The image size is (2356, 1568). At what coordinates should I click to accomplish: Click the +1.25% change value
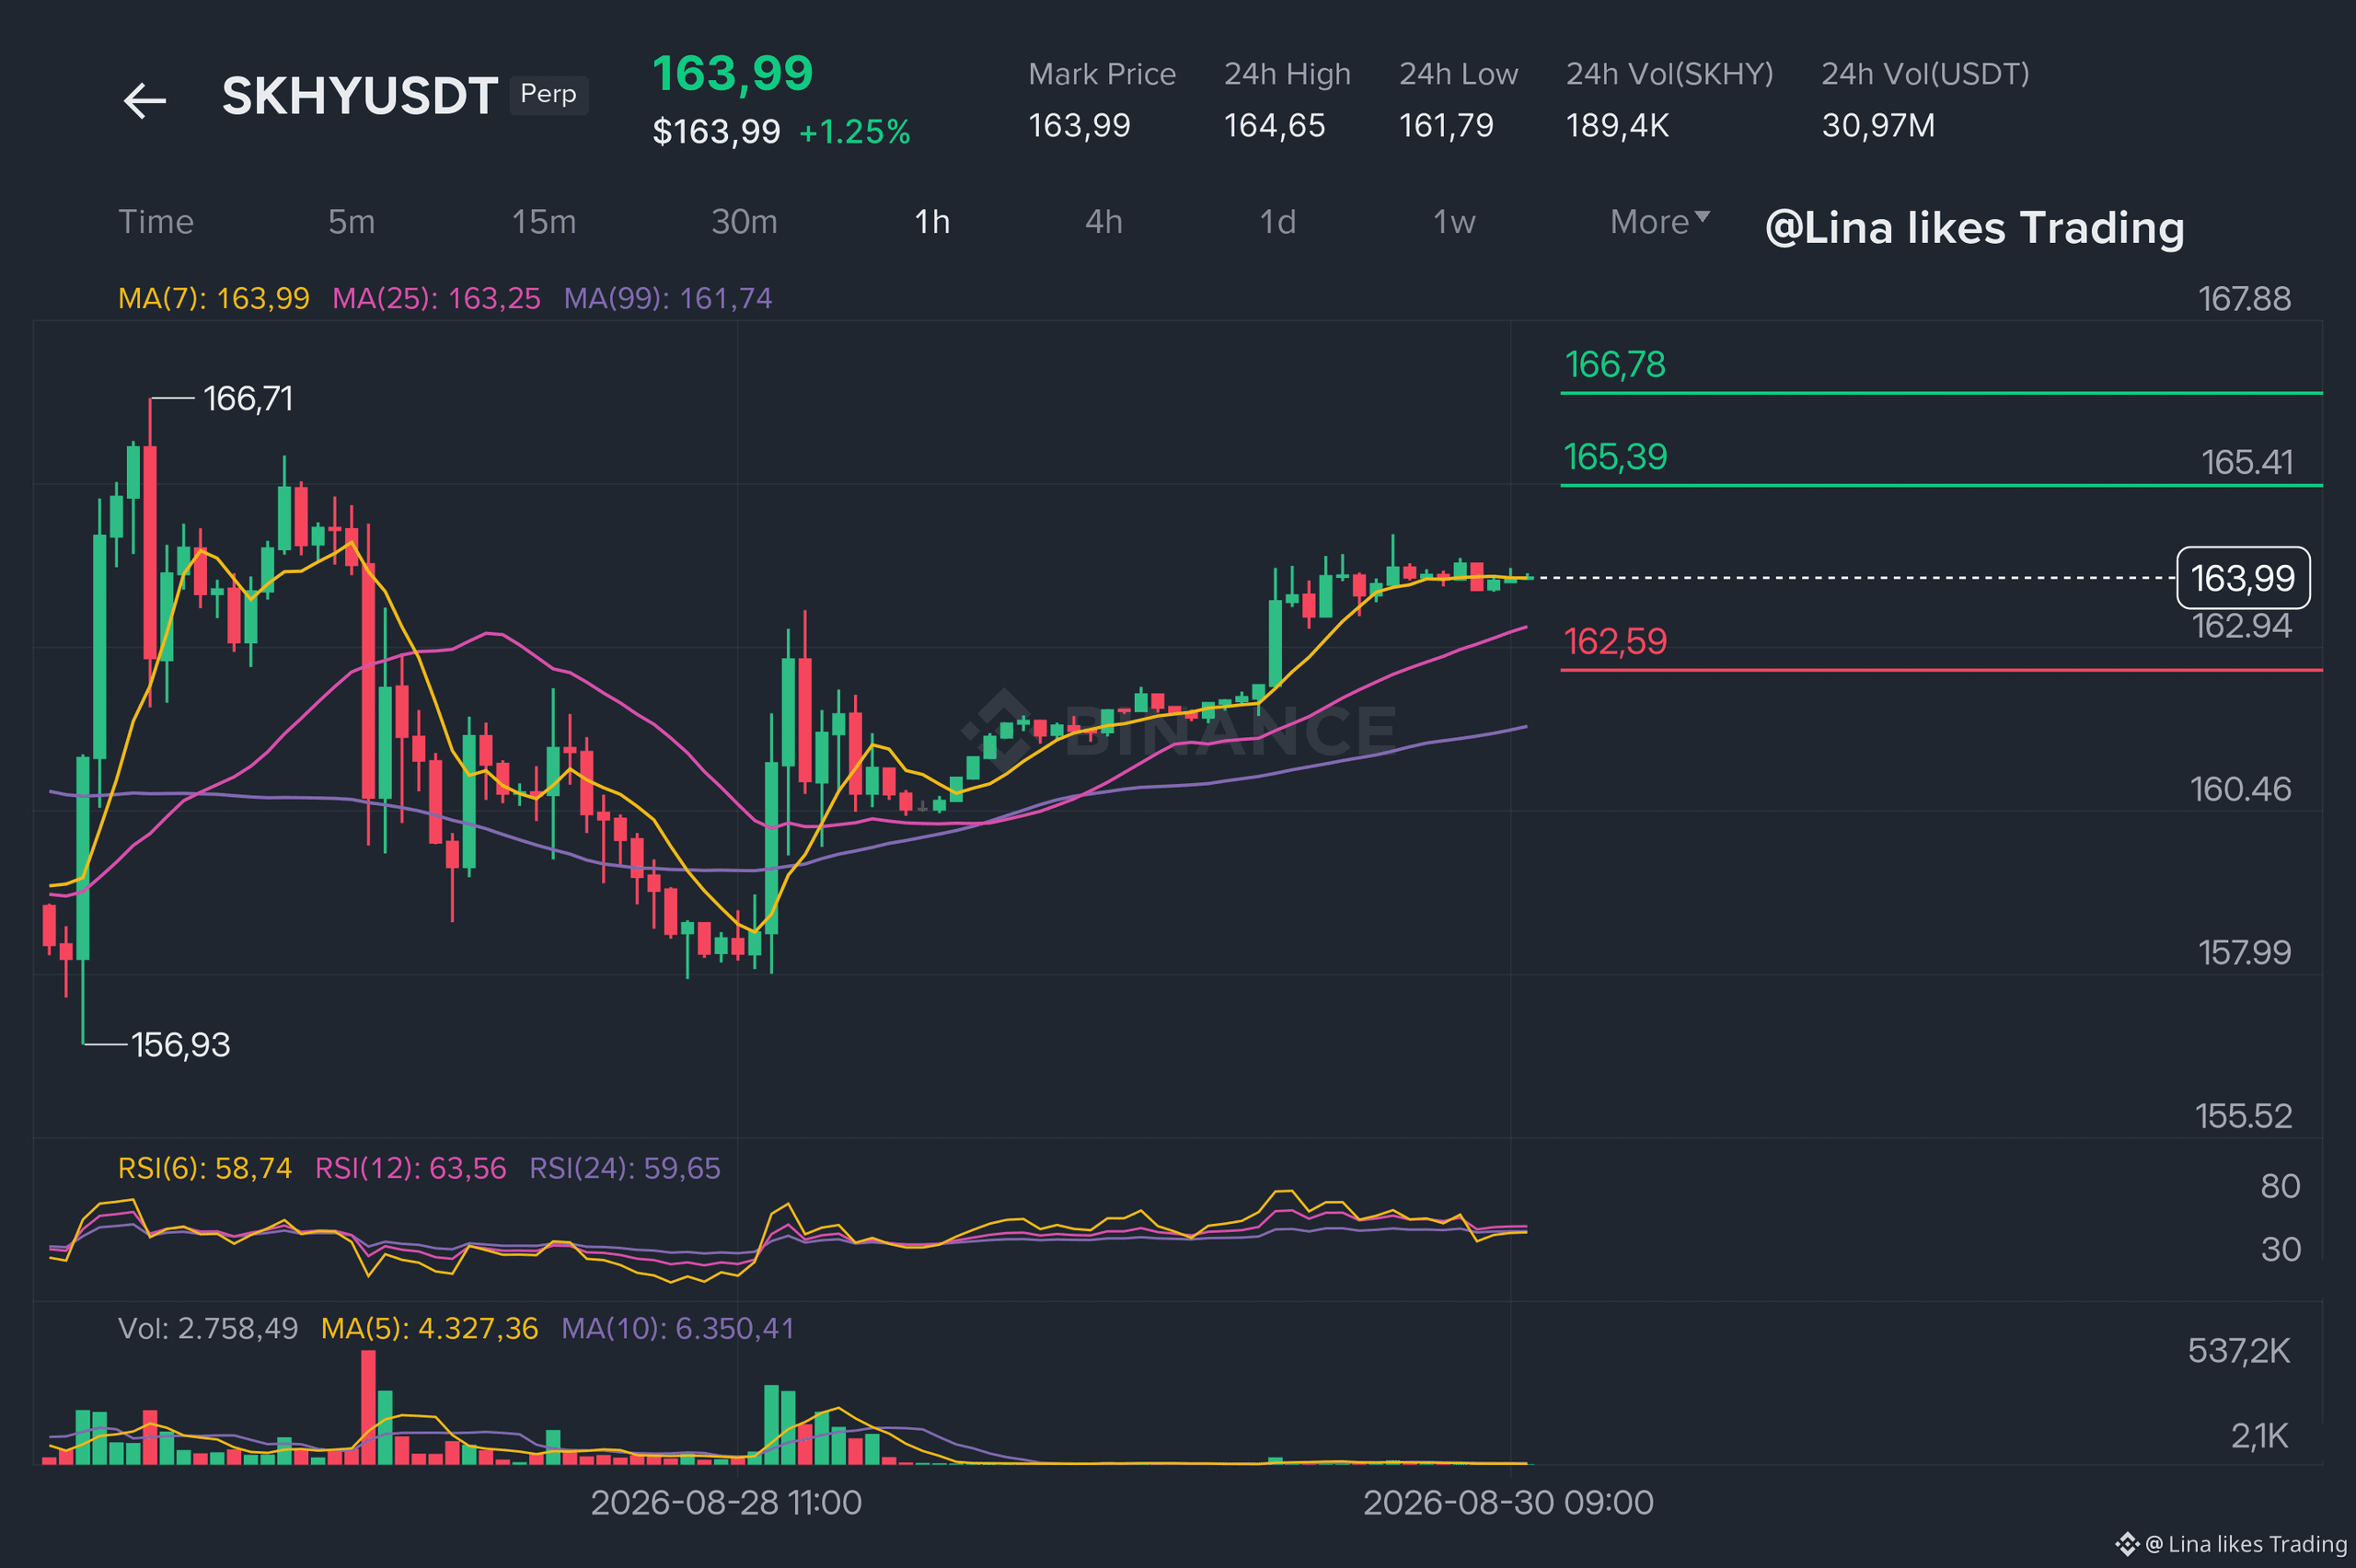coord(855,132)
